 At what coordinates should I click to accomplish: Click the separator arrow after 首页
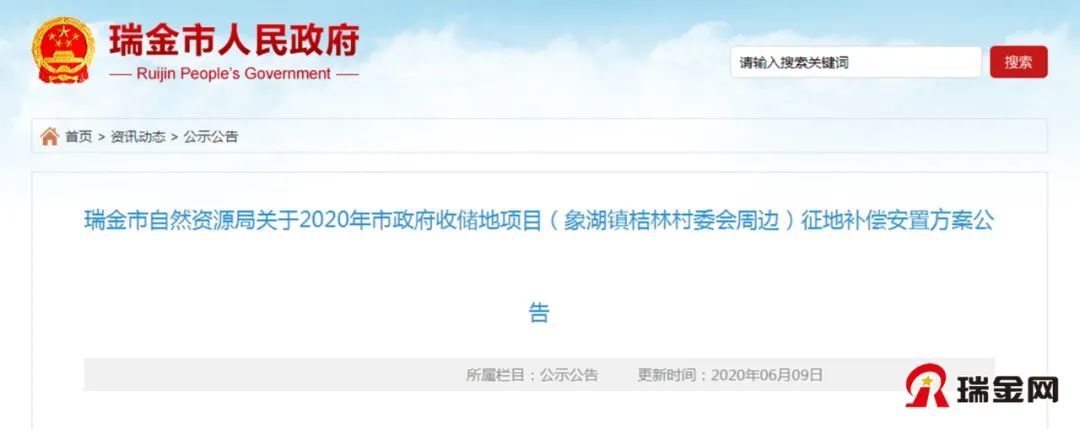pos(101,137)
